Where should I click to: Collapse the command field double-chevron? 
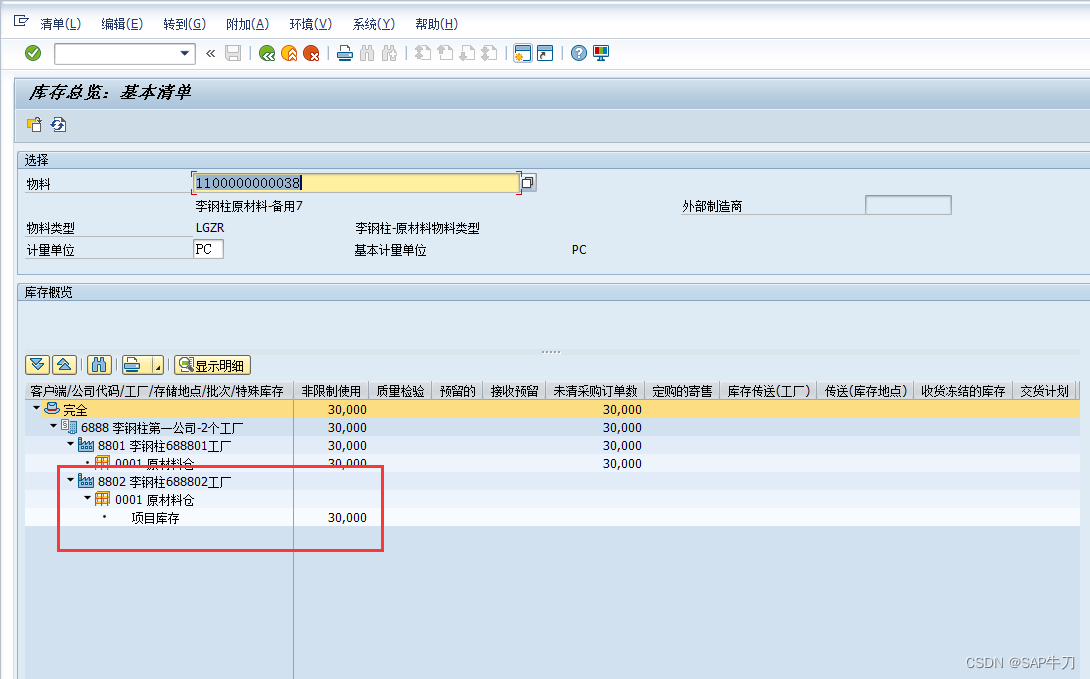pyautogui.click(x=211, y=53)
